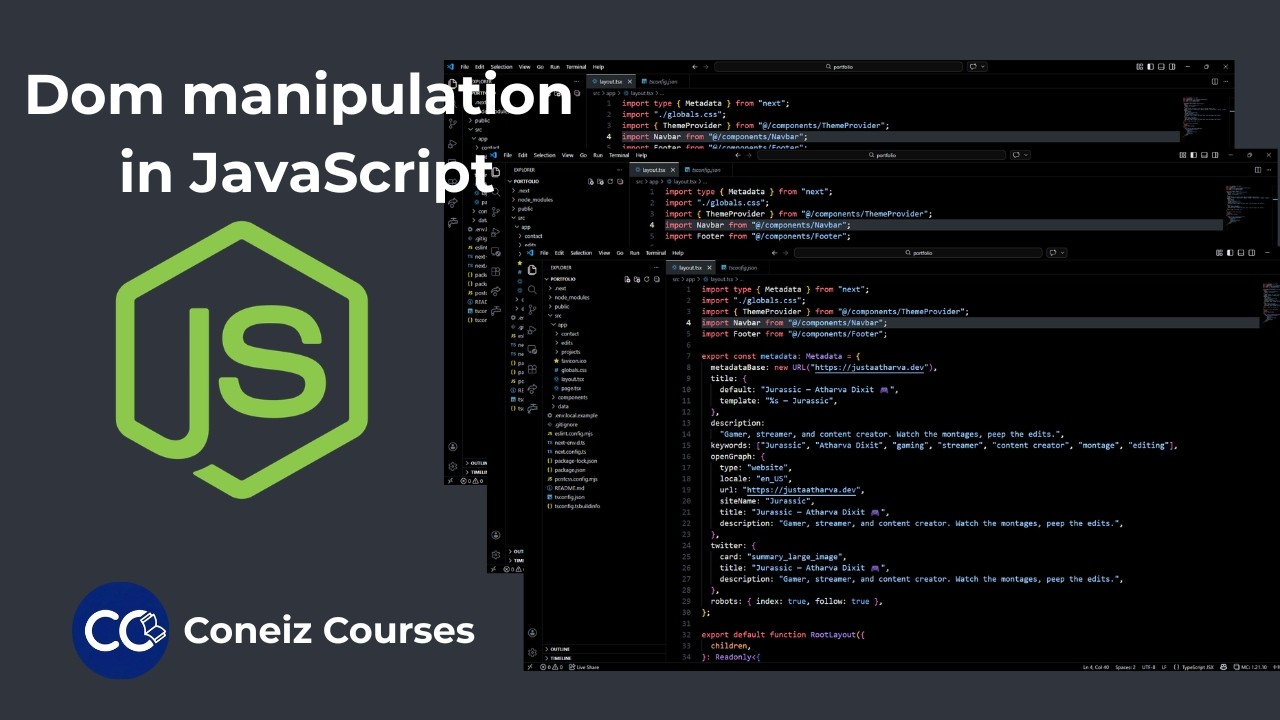1280x720 pixels.
Task: Click the minimap in rearmost window editor
Action: point(1205,115)
